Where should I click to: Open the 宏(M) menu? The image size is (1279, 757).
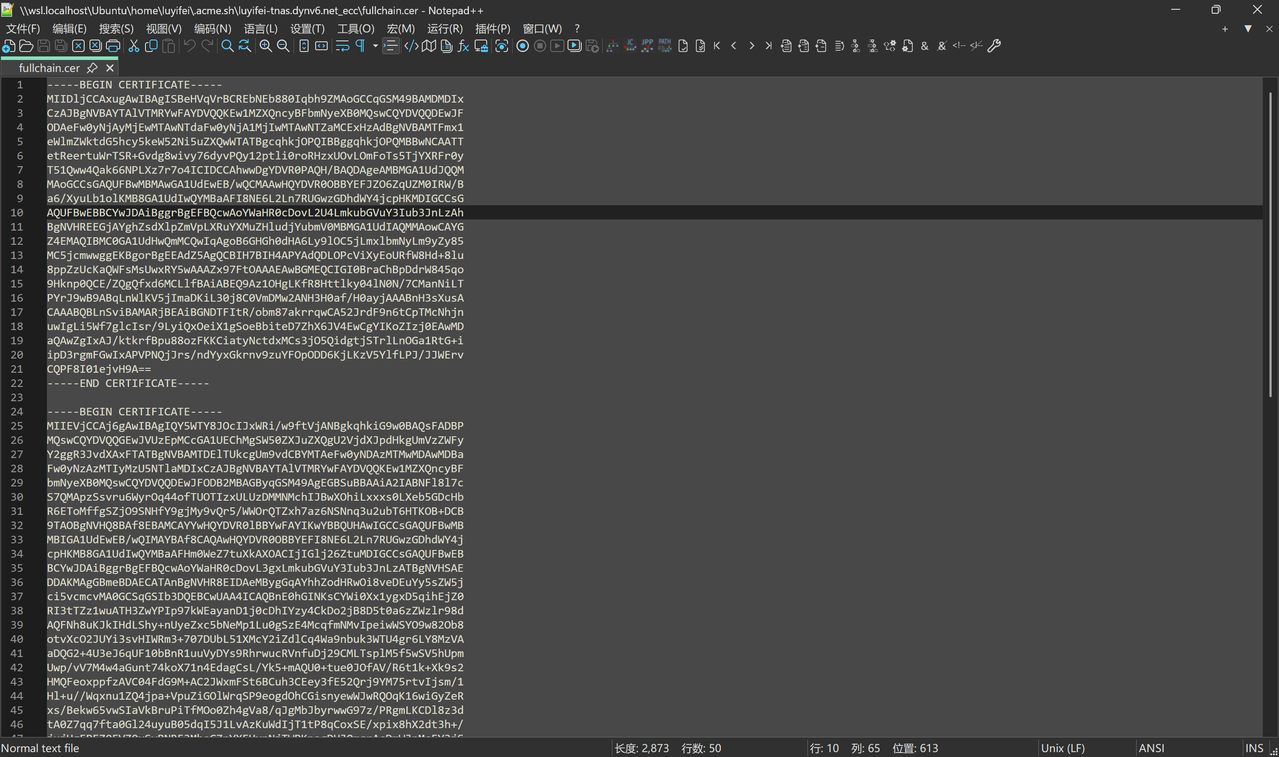coord(401,29)
